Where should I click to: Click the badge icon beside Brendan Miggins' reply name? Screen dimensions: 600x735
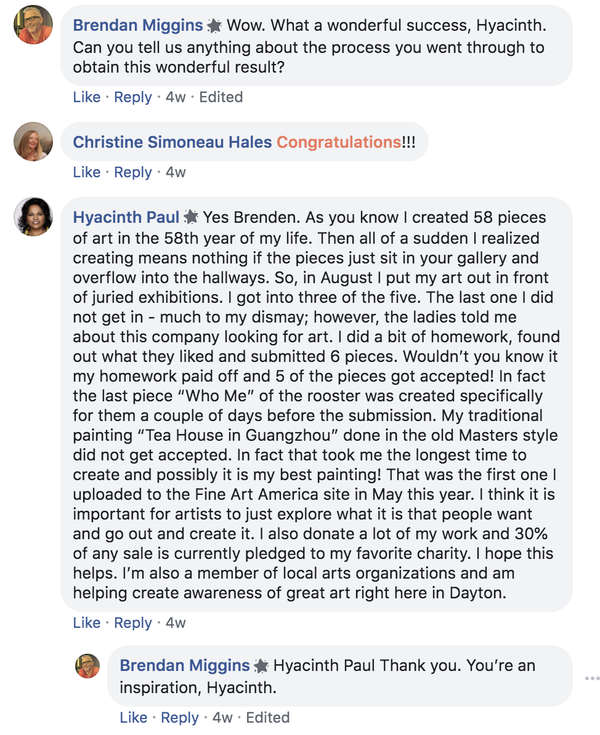coord(261,666)
